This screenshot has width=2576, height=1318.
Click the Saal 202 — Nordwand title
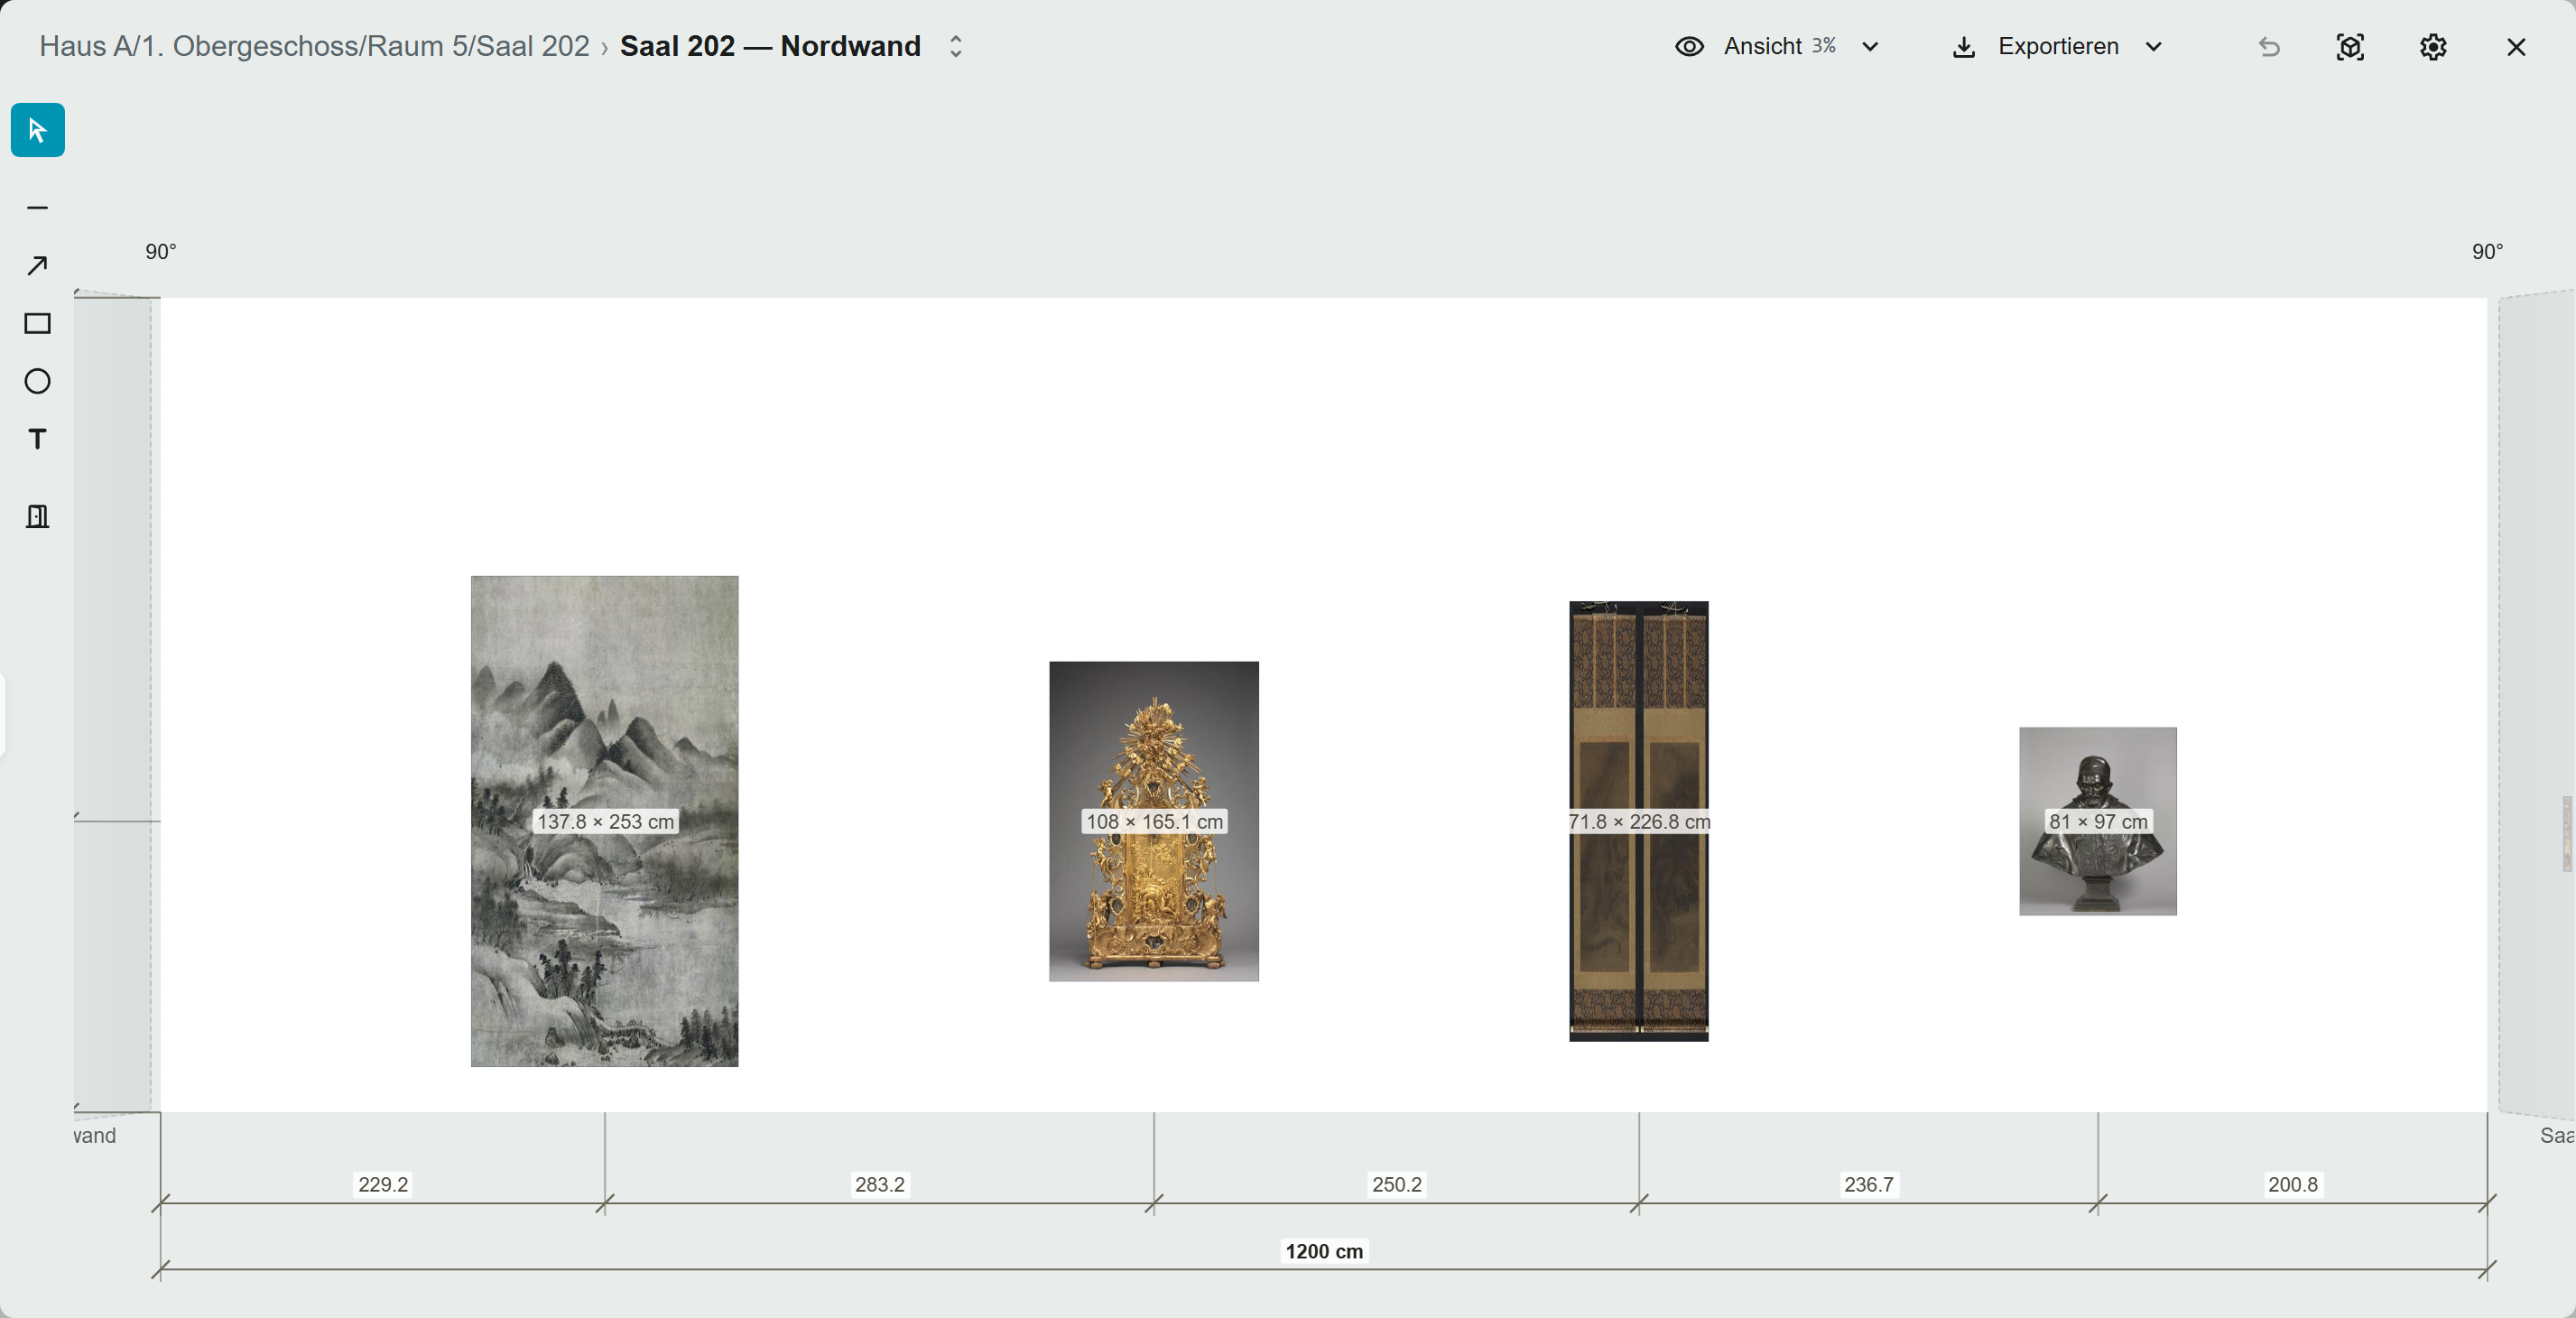tap(770, 47)
